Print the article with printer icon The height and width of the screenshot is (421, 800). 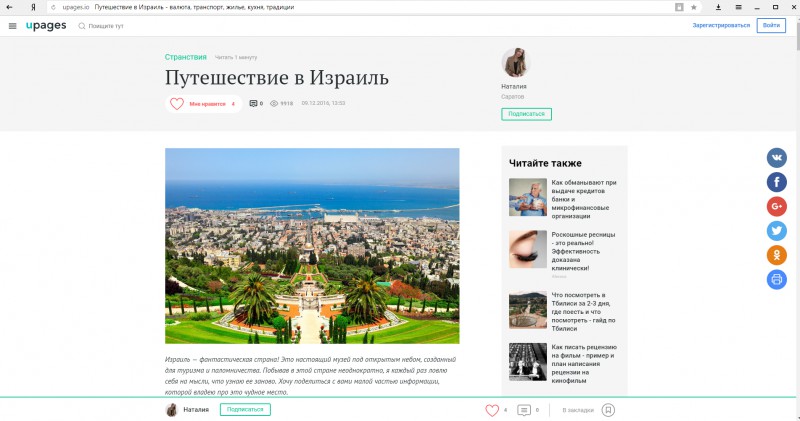click(777, 279)
